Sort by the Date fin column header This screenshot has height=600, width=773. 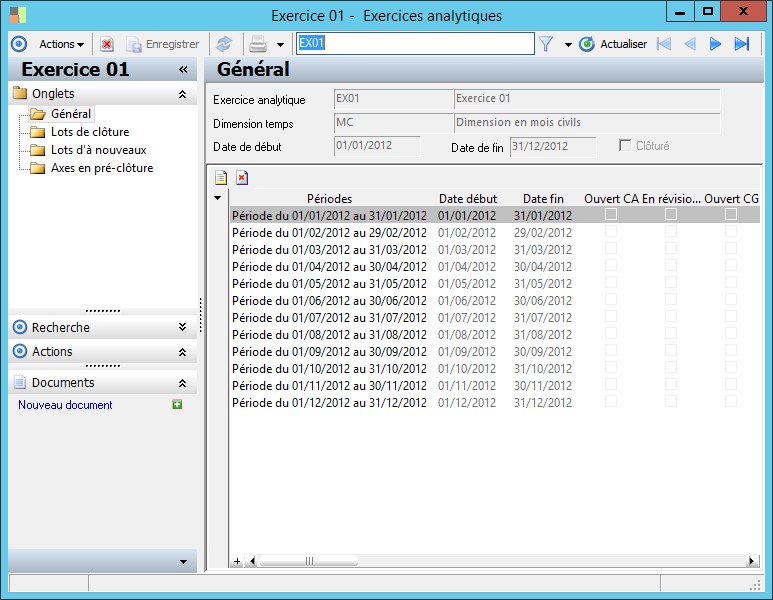coord(543,199)
